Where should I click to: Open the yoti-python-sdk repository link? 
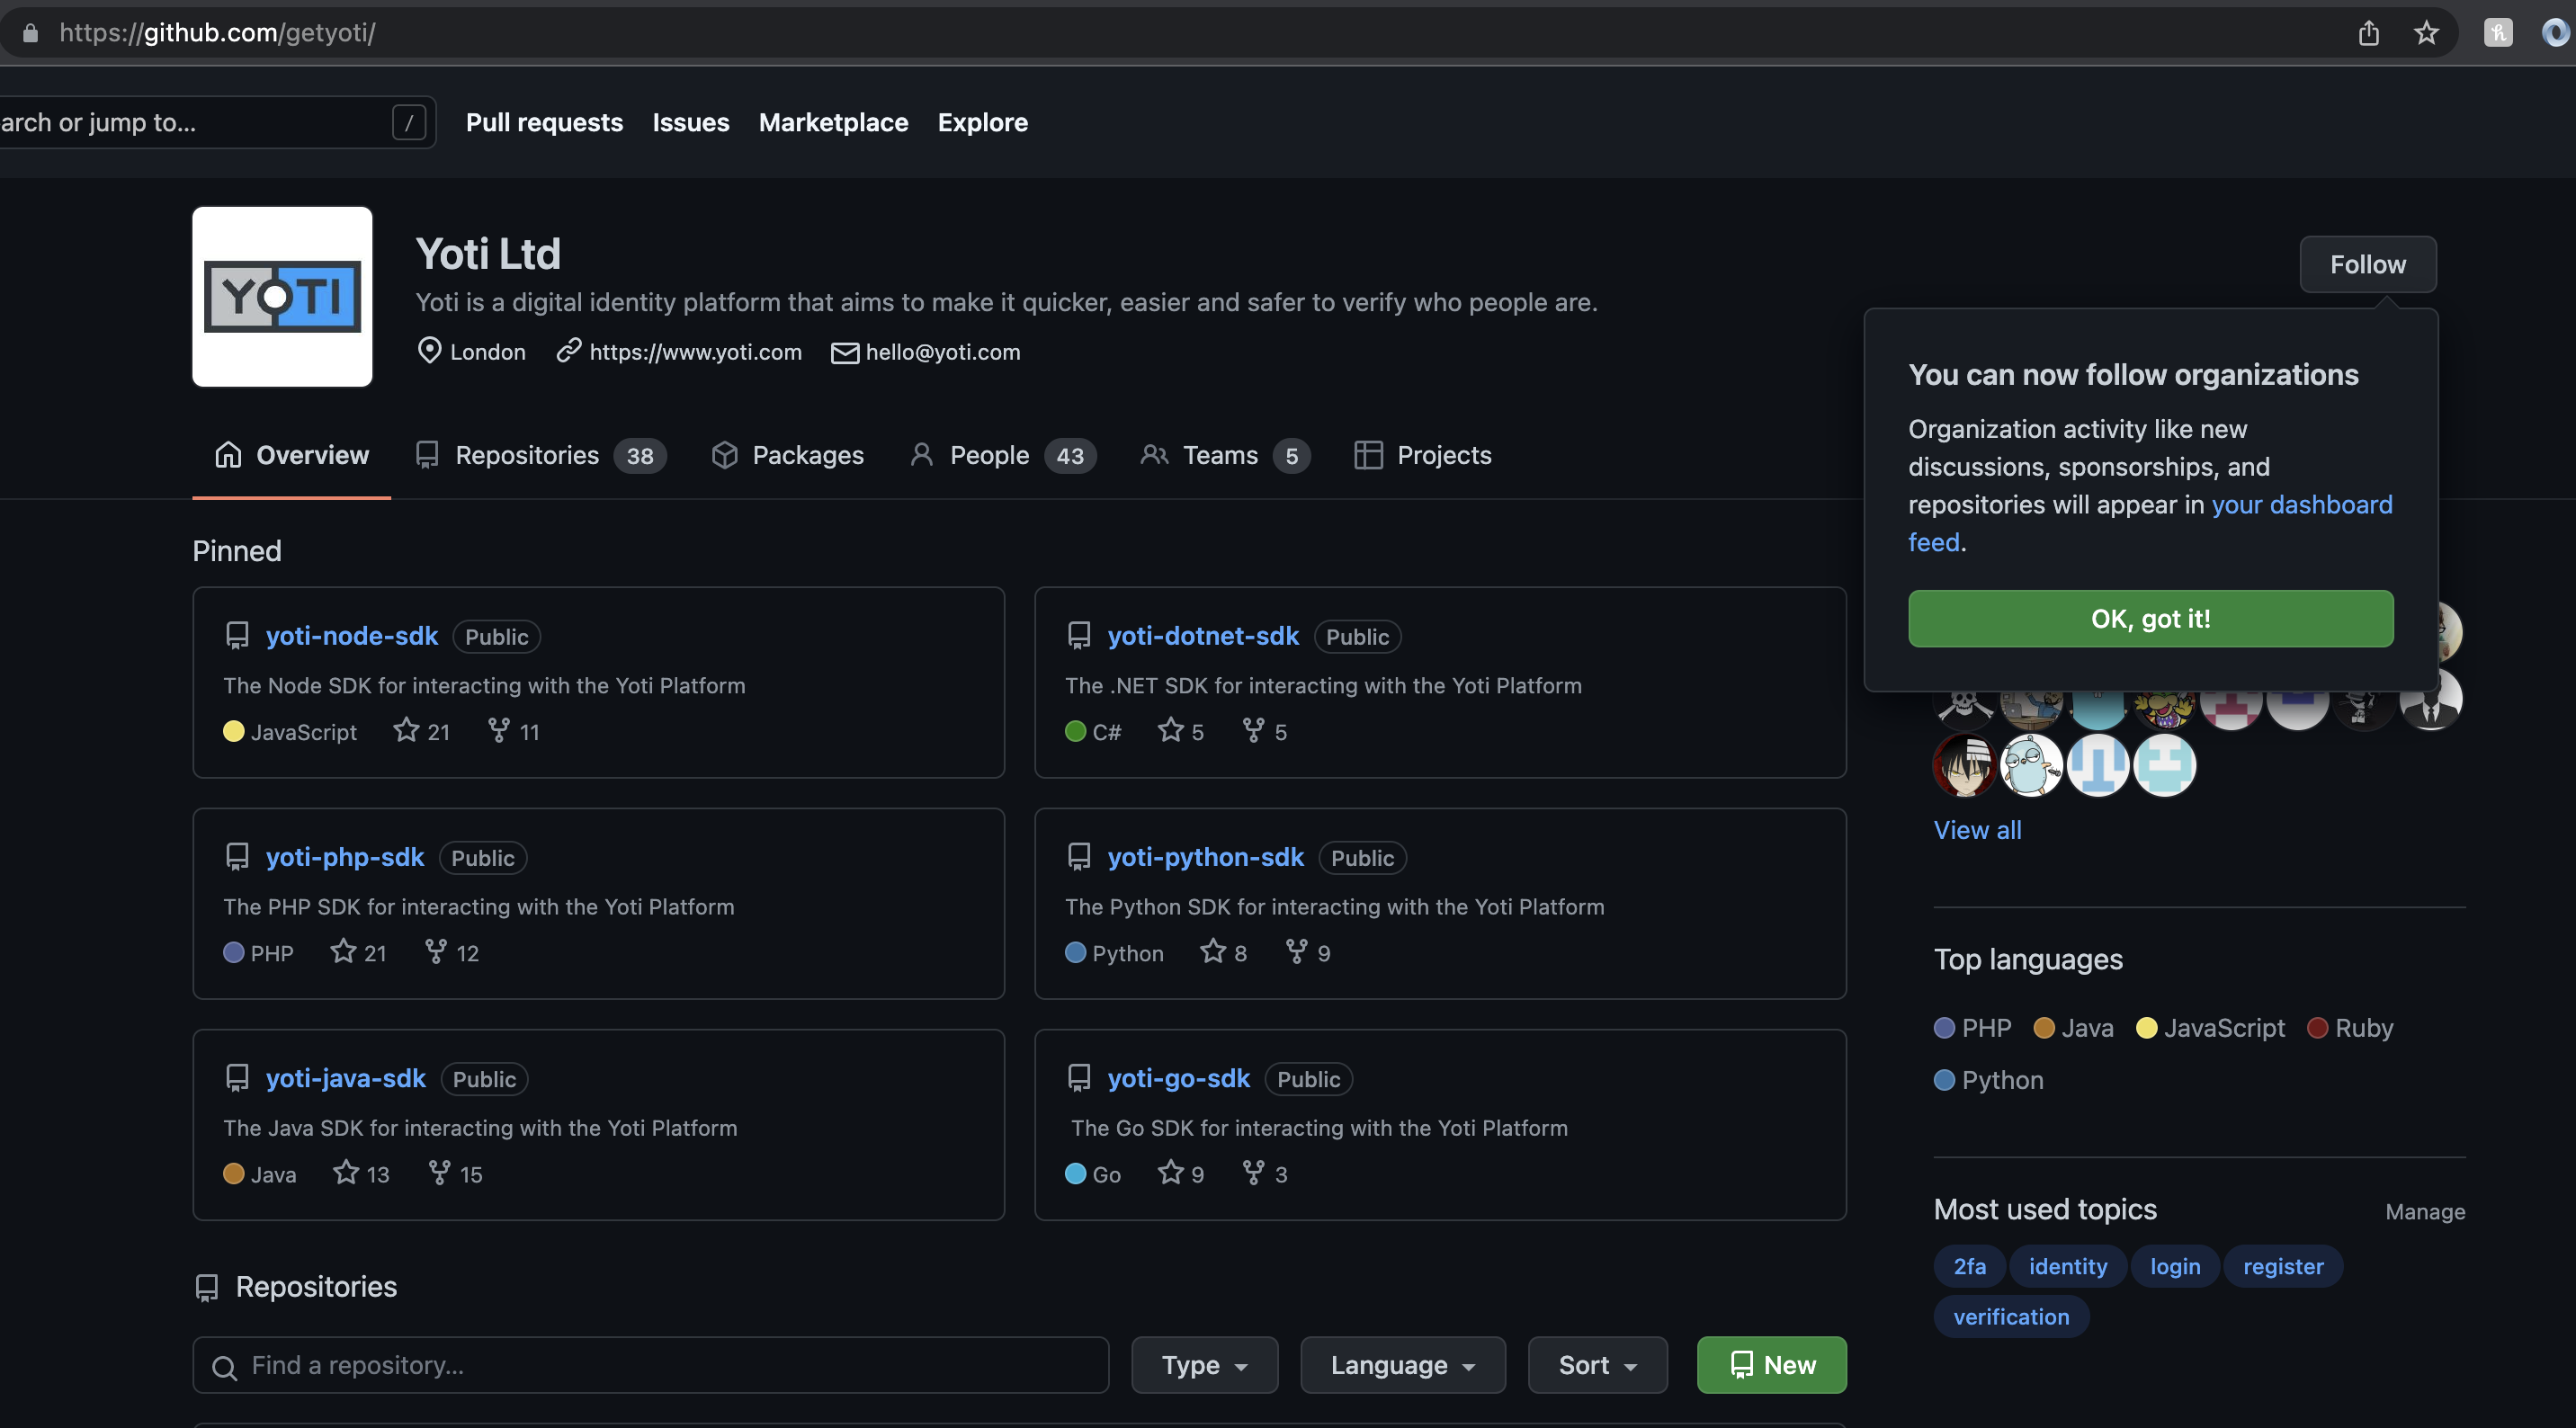pos(1205,857)
